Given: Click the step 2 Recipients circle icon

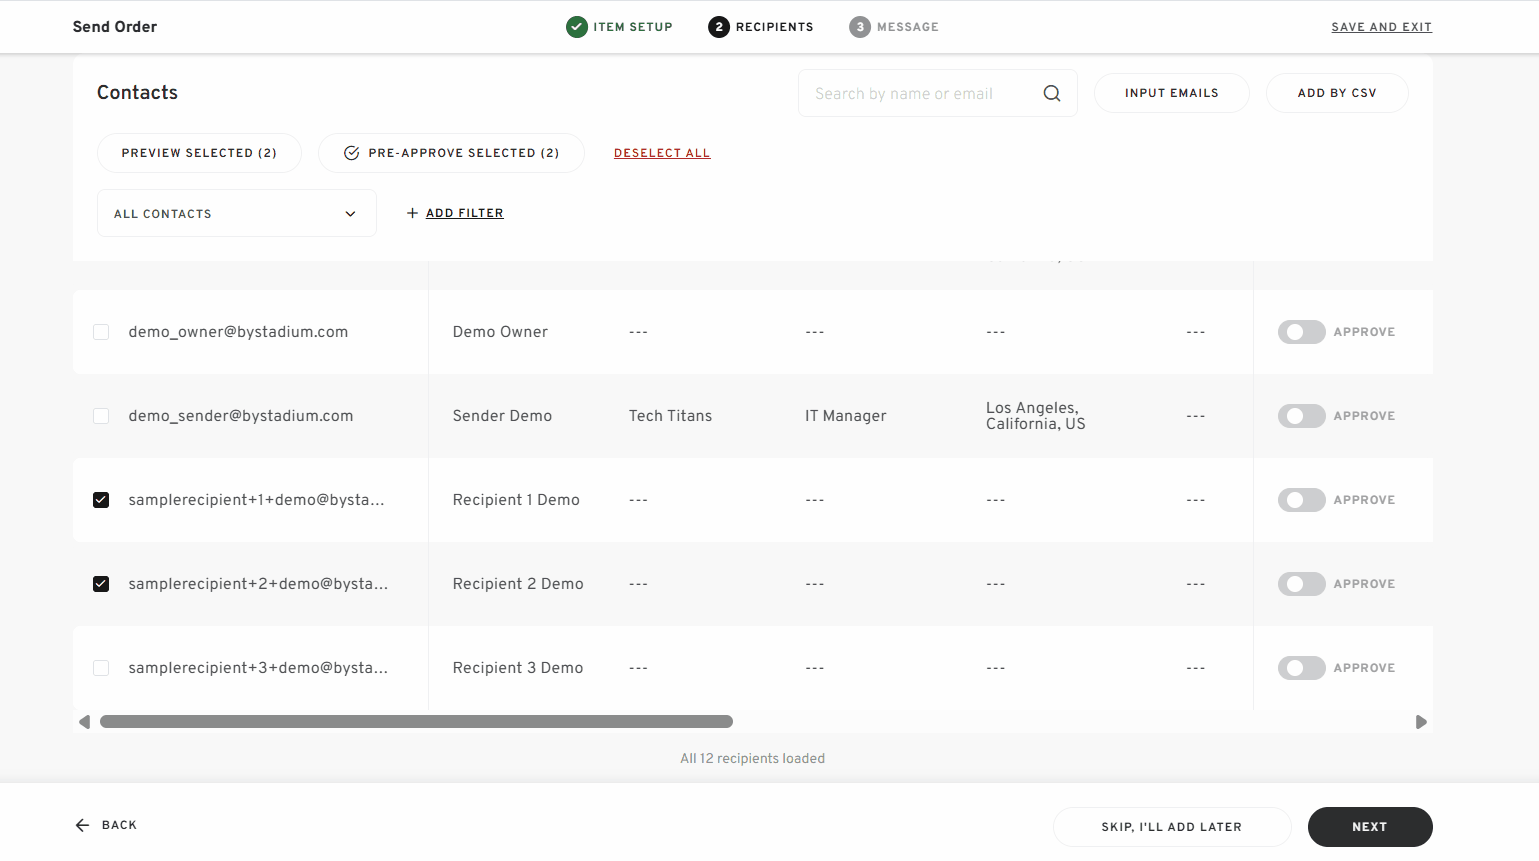Looking at the screenshot, I should point(719,27).
